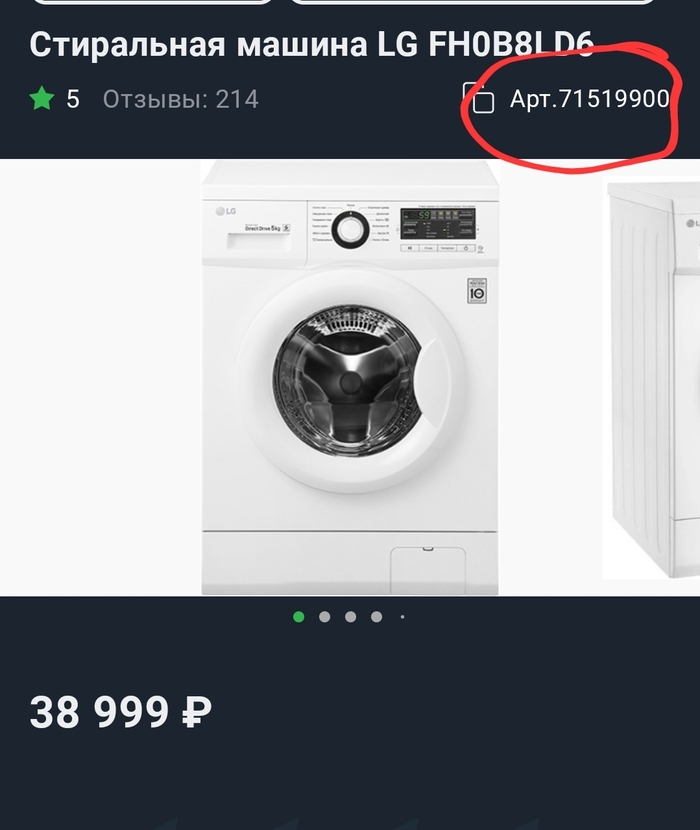Tap the 10-year warranty badge on the washer
This screenshot has height=830, width=700.
click(x=477, y=289)
